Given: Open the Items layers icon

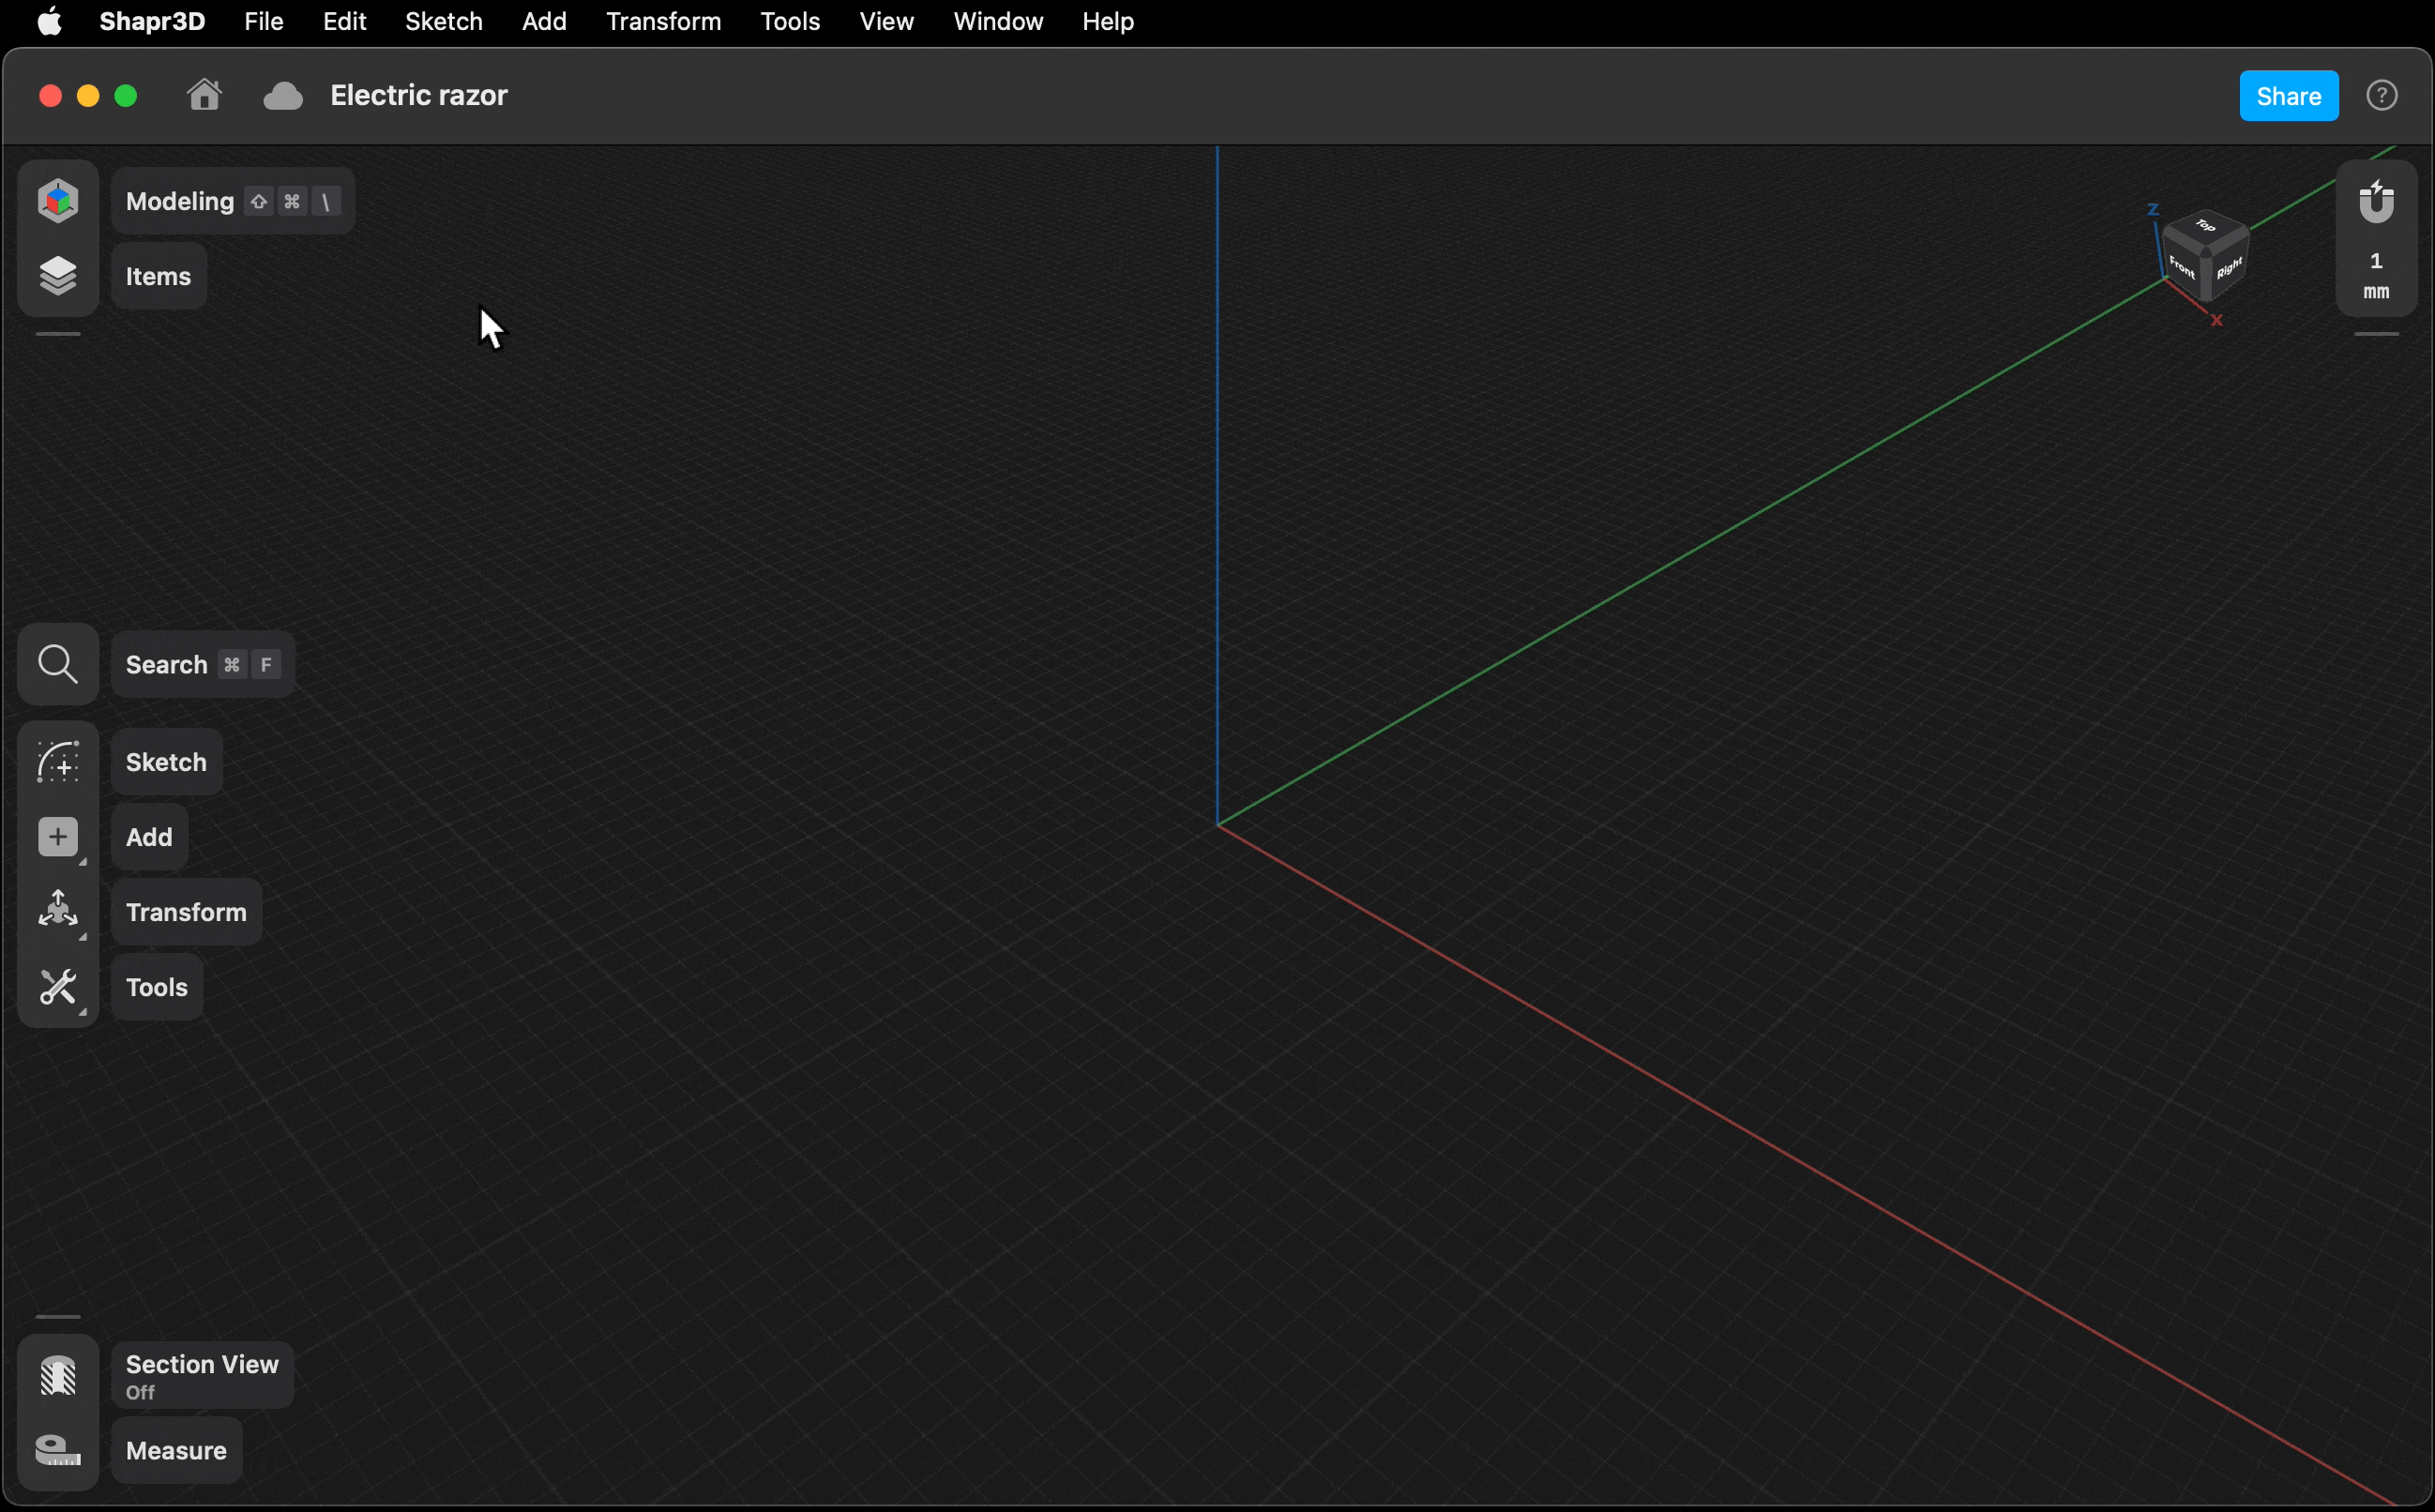Looking at the screenshot, I should pos(58,276).
